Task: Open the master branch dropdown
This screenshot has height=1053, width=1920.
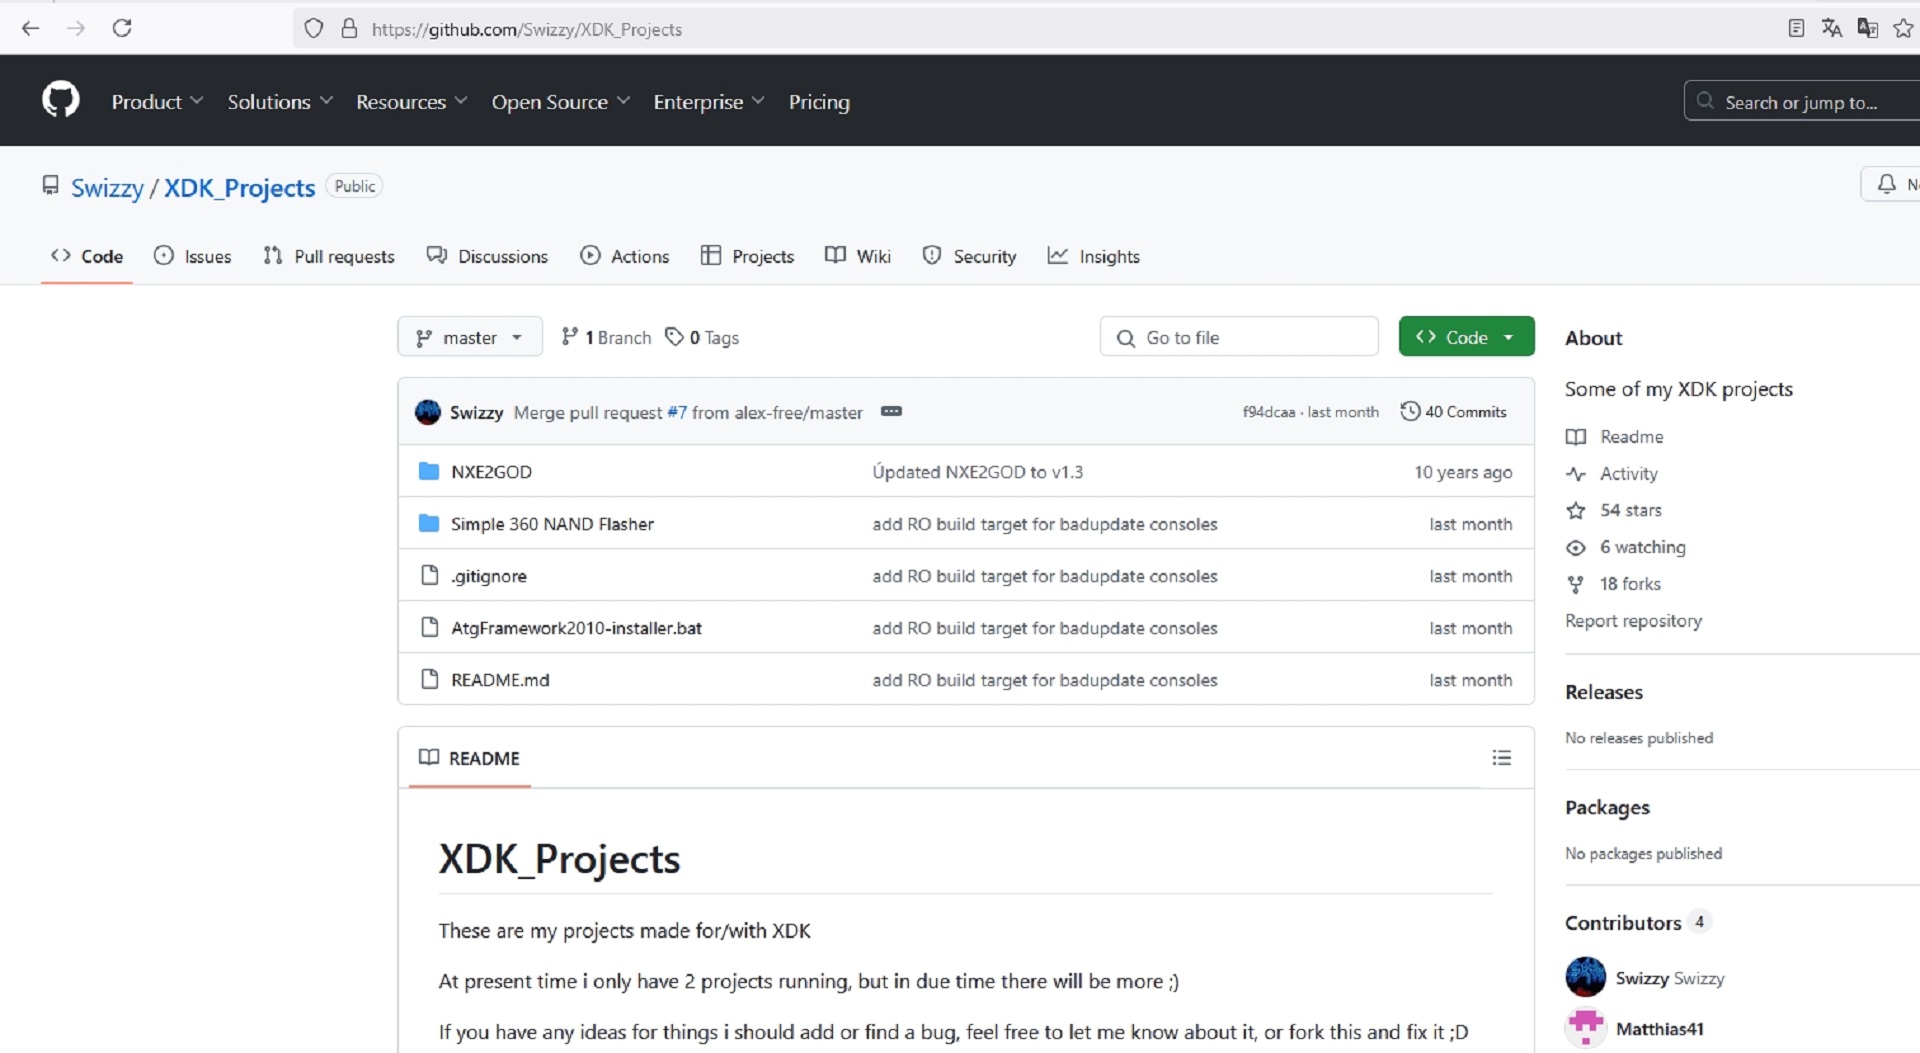Action: (x=469, y=337)
